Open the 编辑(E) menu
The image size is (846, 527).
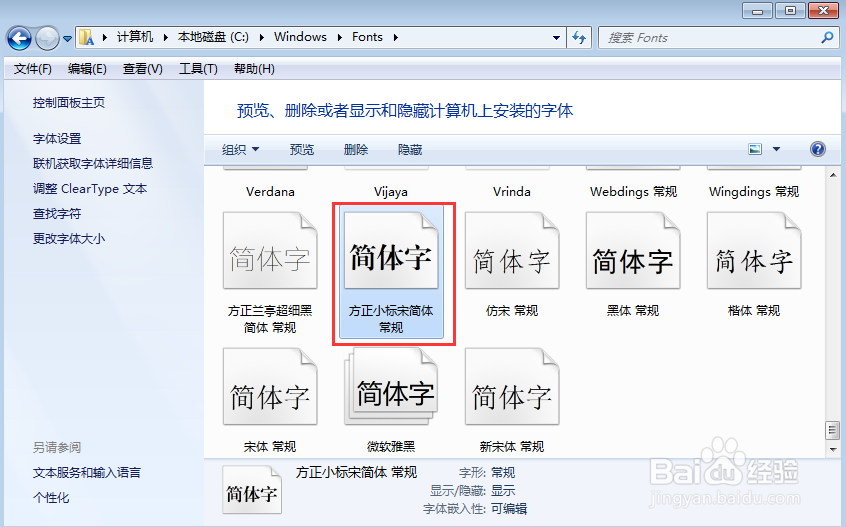tap(87, 69)
